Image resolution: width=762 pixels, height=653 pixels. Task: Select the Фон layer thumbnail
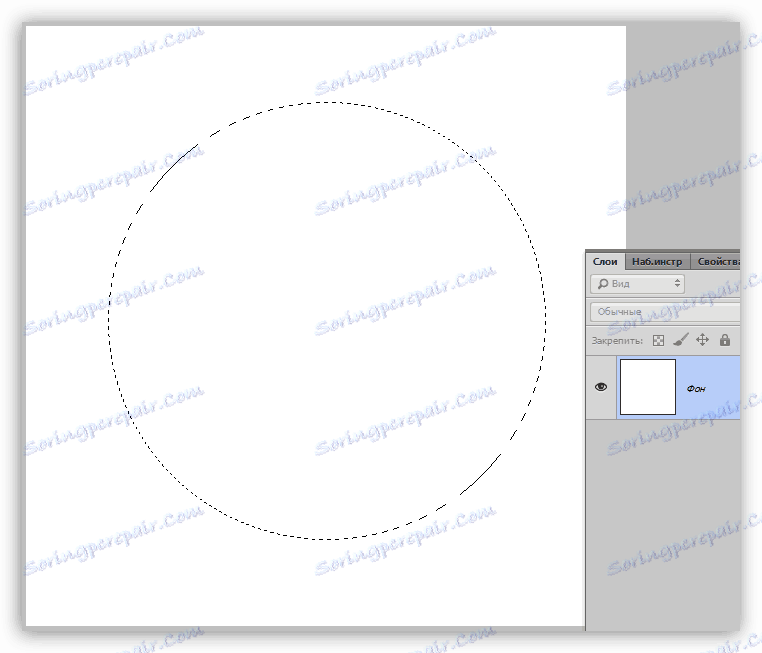648,387
